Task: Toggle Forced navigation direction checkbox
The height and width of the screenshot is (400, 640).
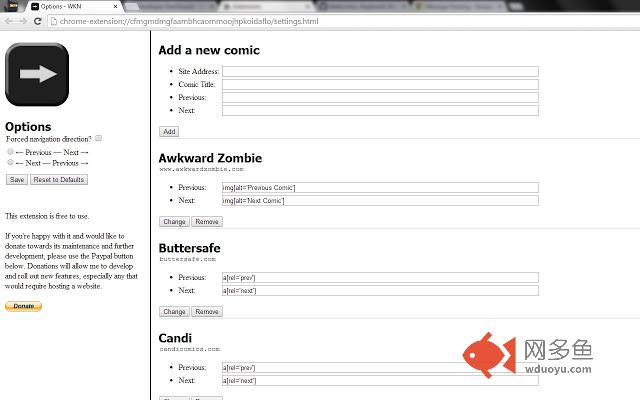Action: coord(98,138)
